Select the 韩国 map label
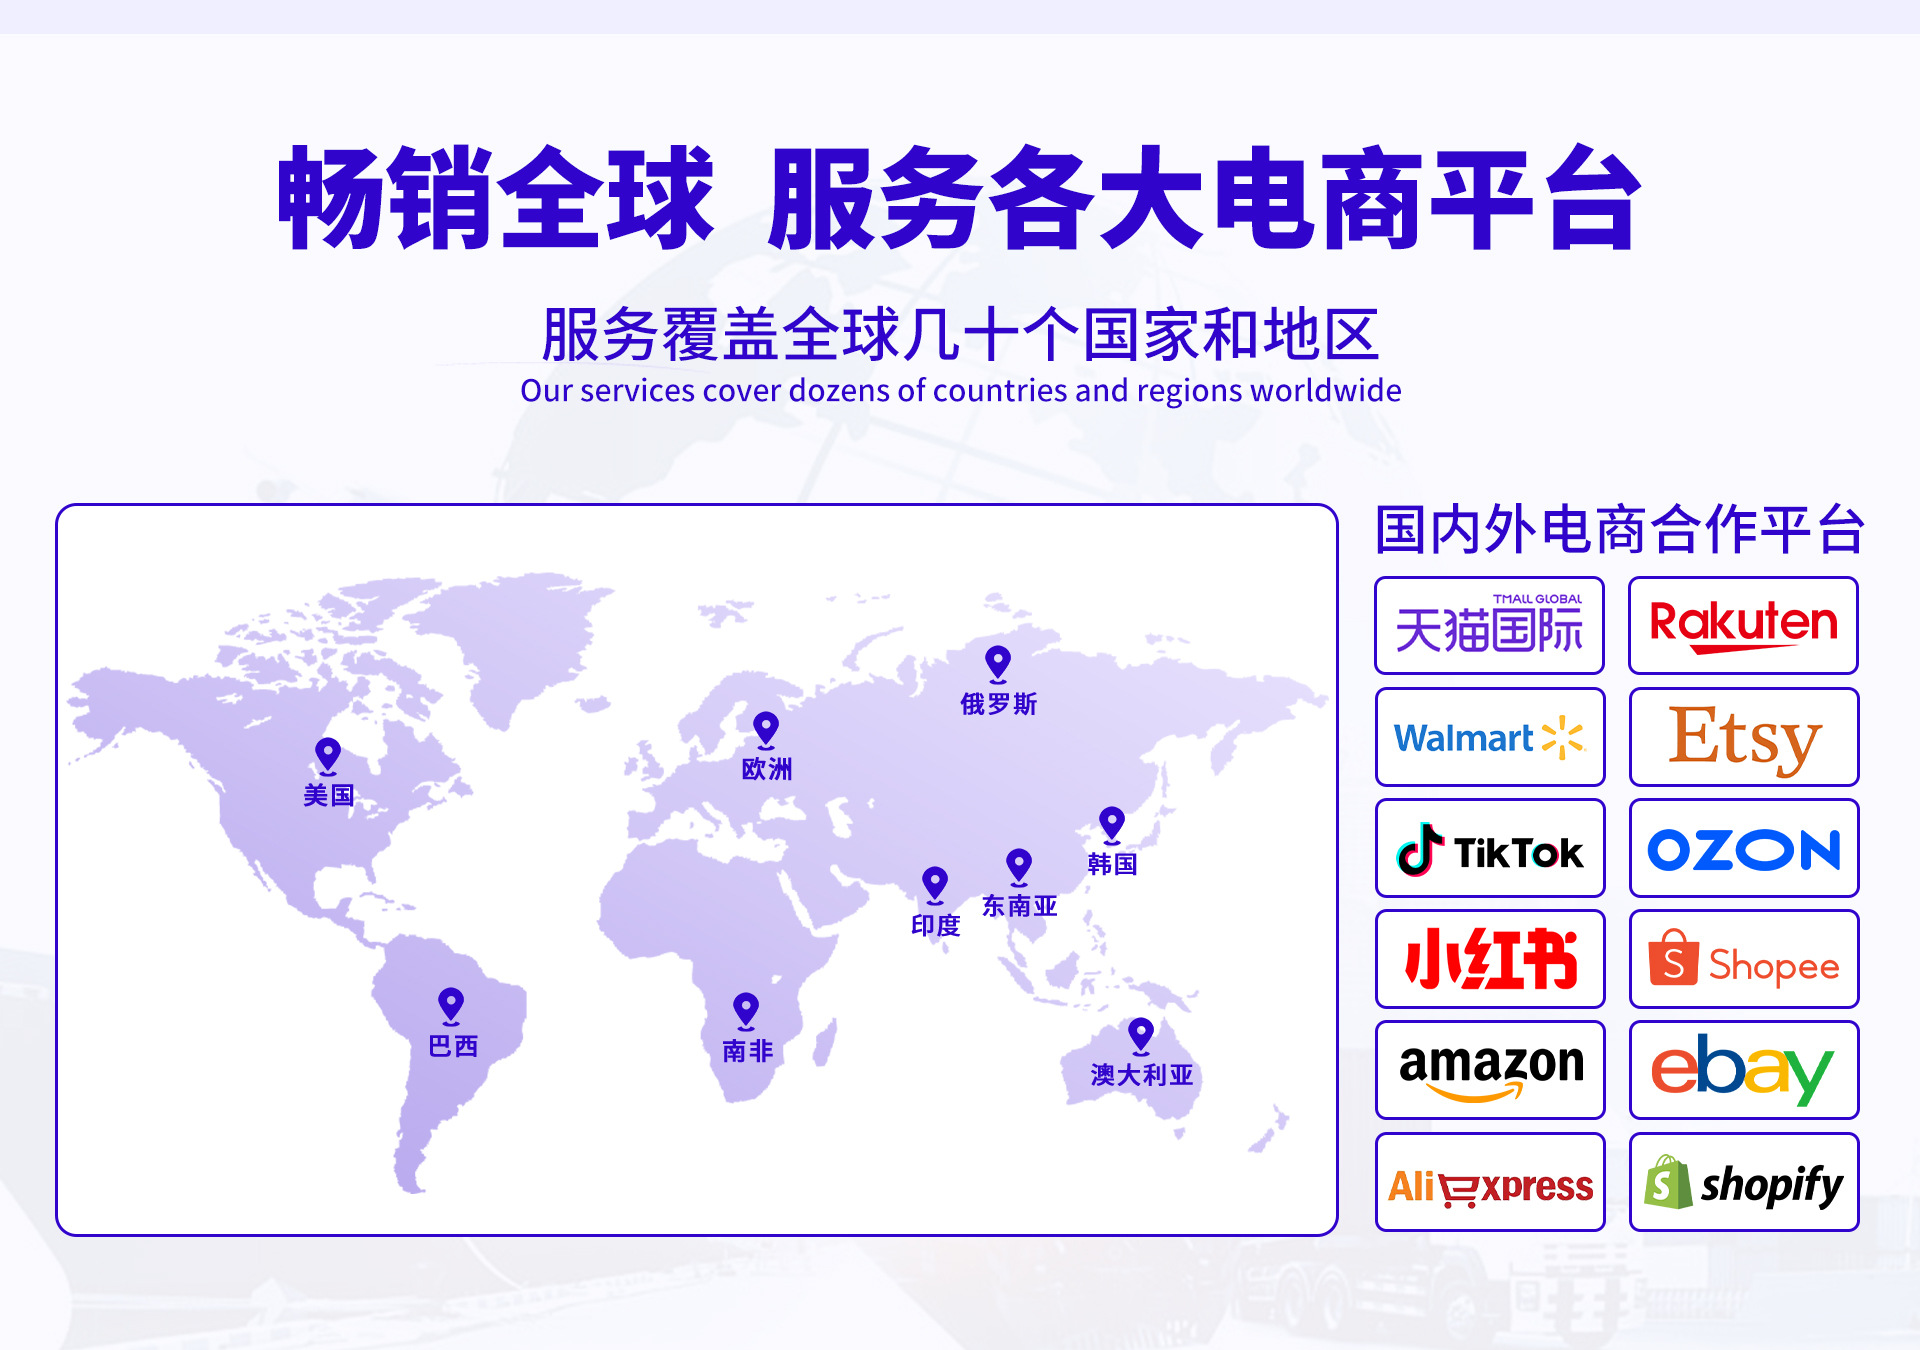 (x=1113, y=864)
